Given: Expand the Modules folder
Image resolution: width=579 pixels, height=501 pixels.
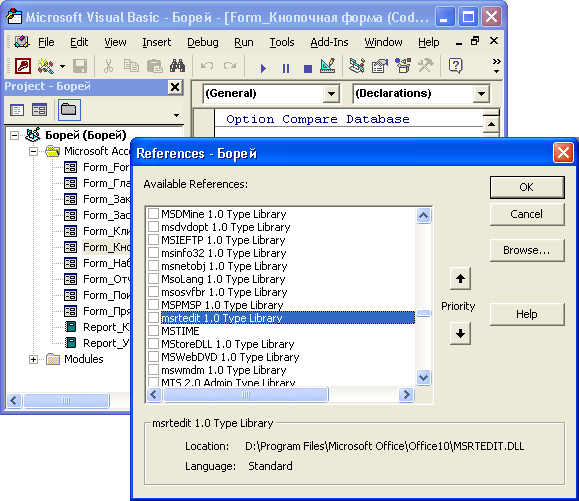Looking at the screenshot, I should 33,359.
